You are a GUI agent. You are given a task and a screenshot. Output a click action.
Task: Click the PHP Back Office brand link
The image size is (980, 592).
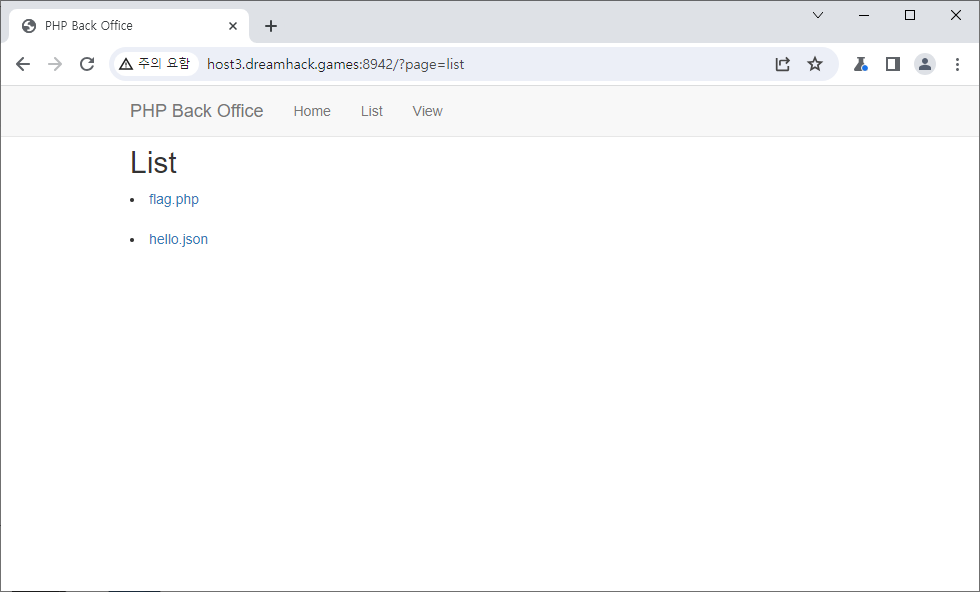(196, 111)
